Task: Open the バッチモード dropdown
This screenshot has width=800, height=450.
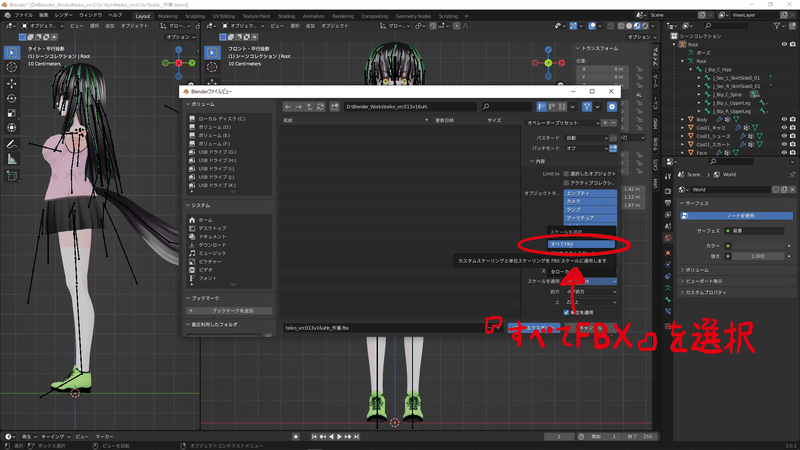Action: coord(587,148)
